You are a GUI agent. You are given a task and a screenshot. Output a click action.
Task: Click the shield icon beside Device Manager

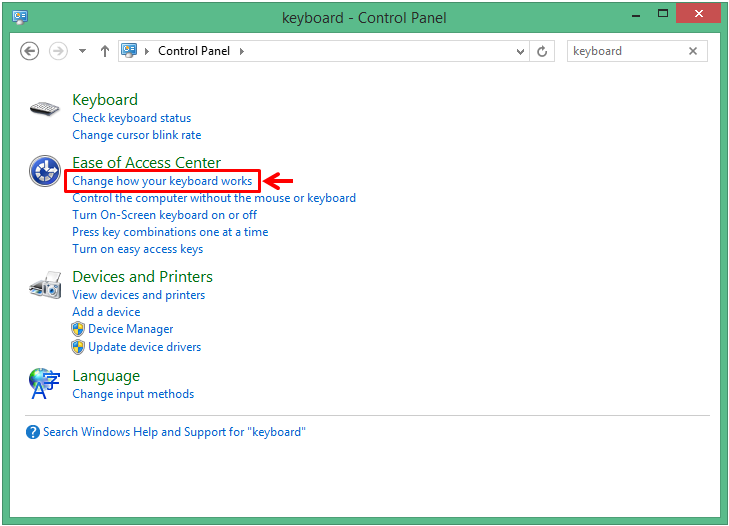click(x=78, y=329)
